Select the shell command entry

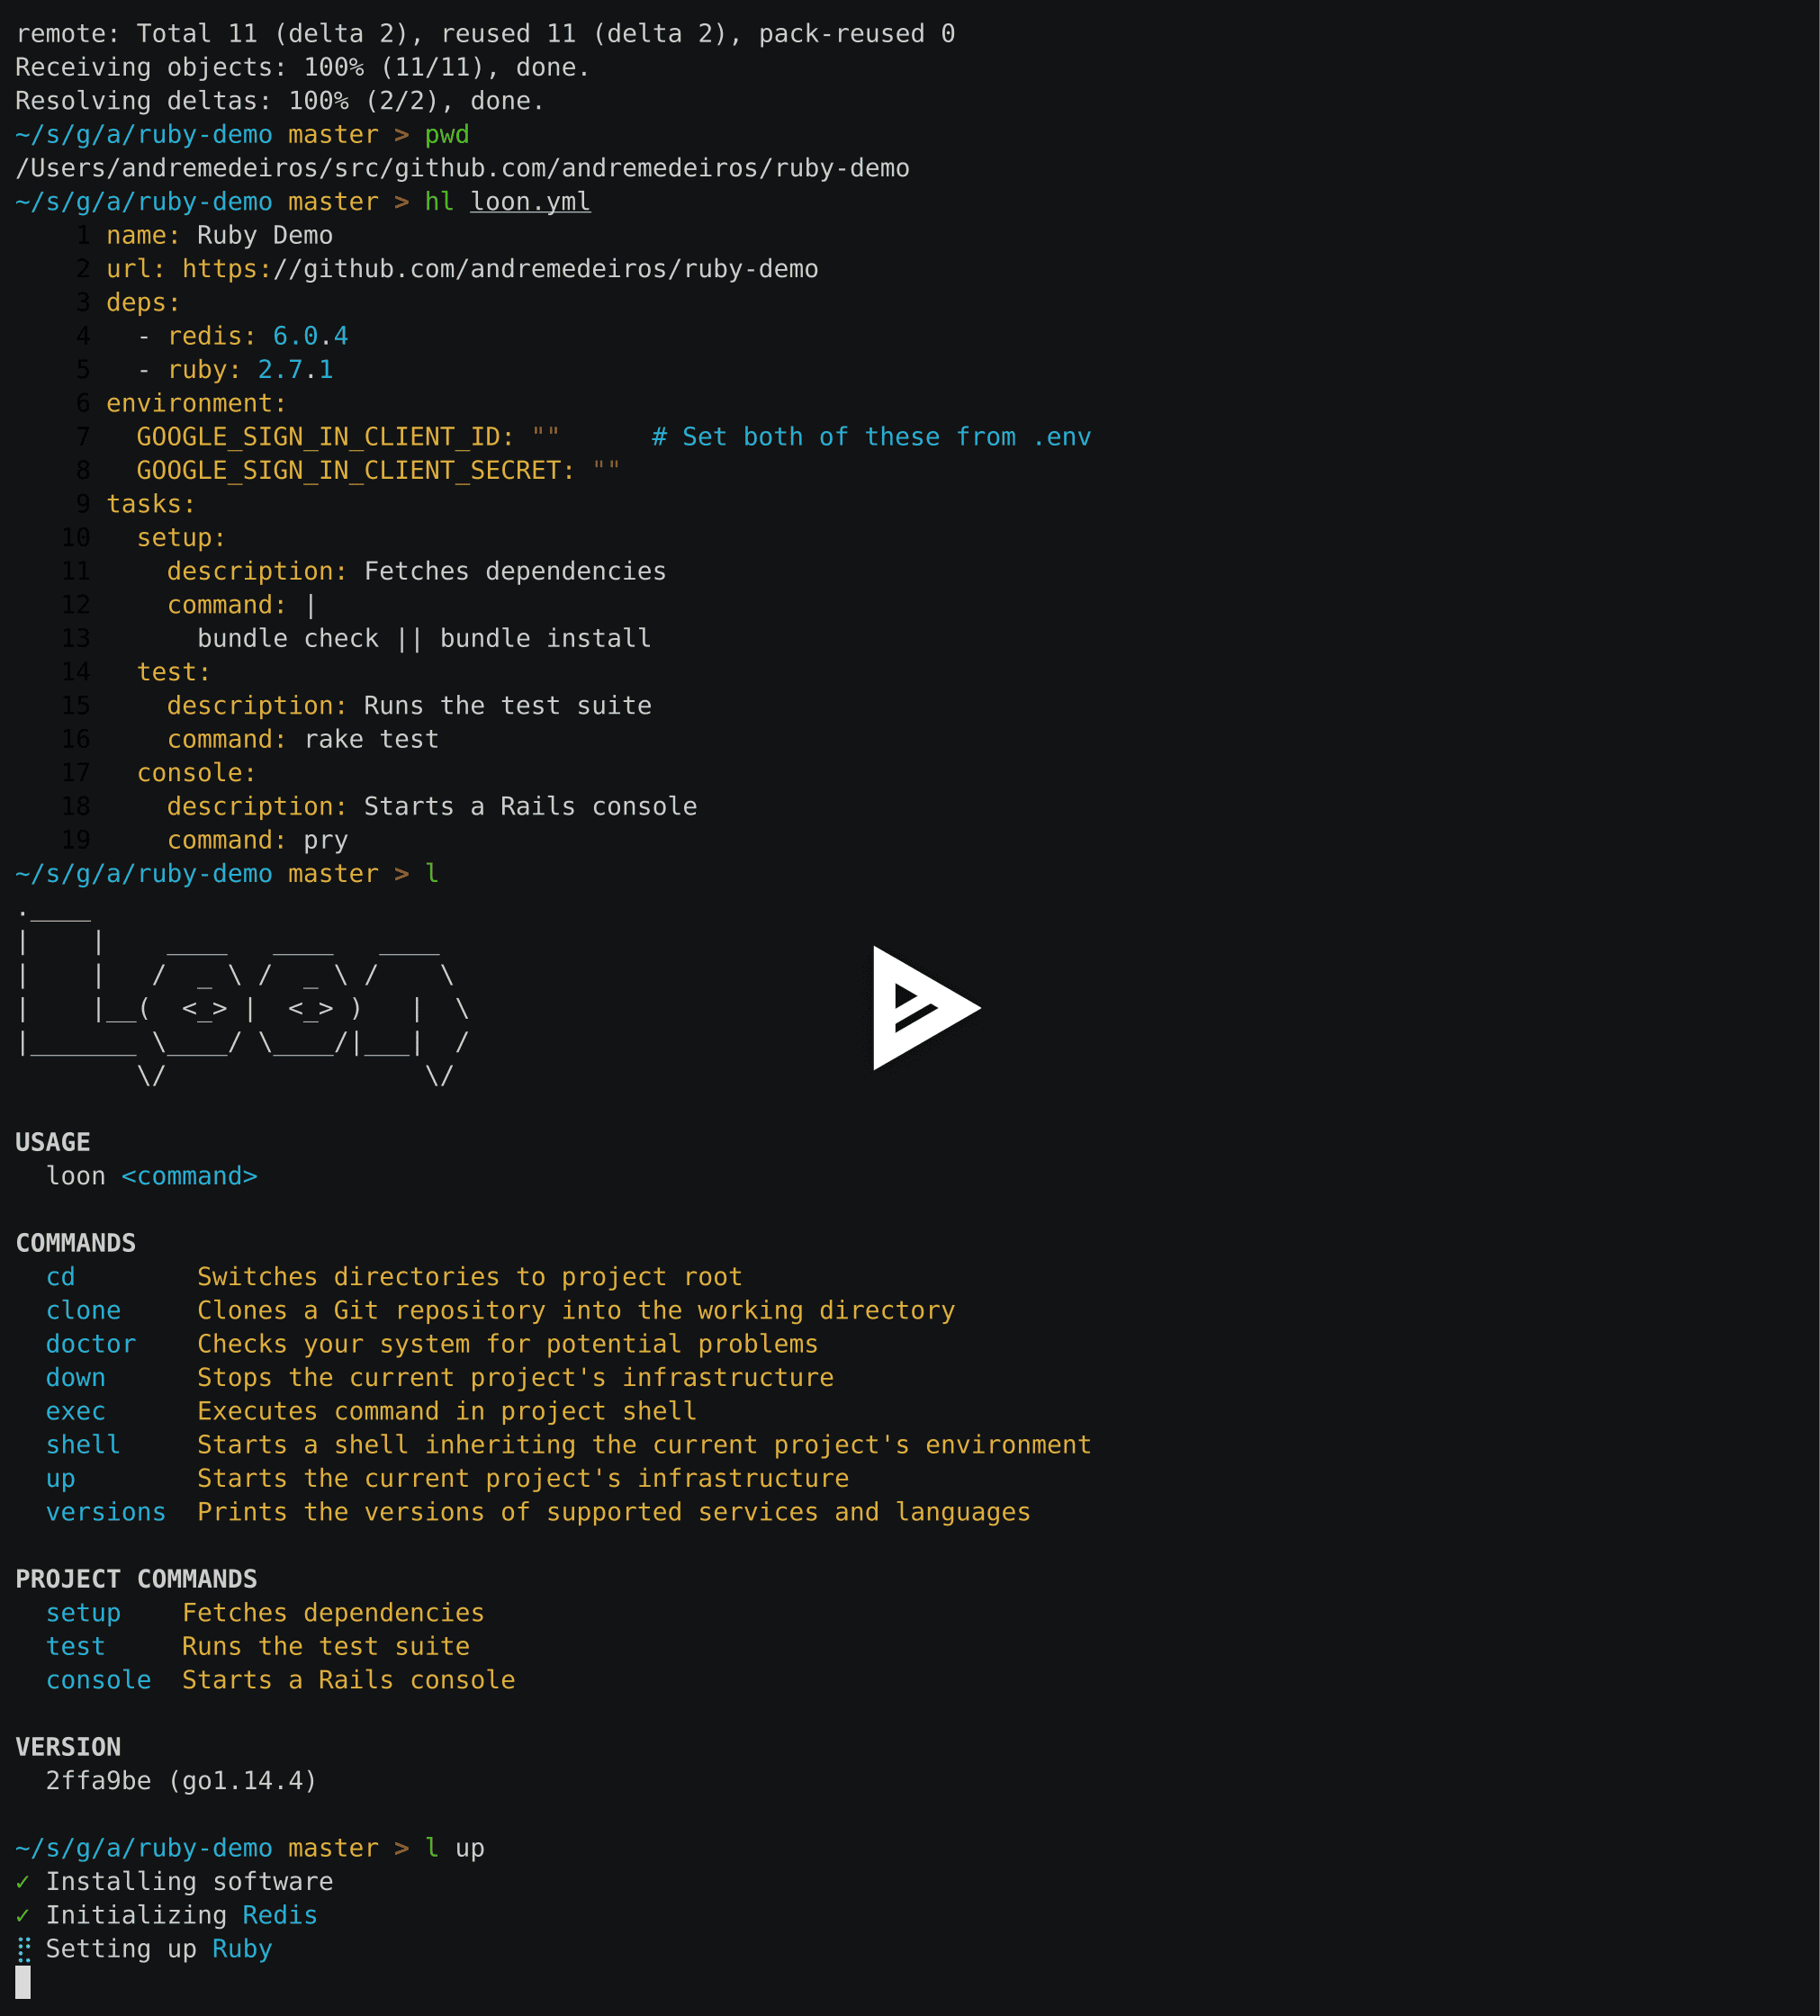coord(83,1444)
